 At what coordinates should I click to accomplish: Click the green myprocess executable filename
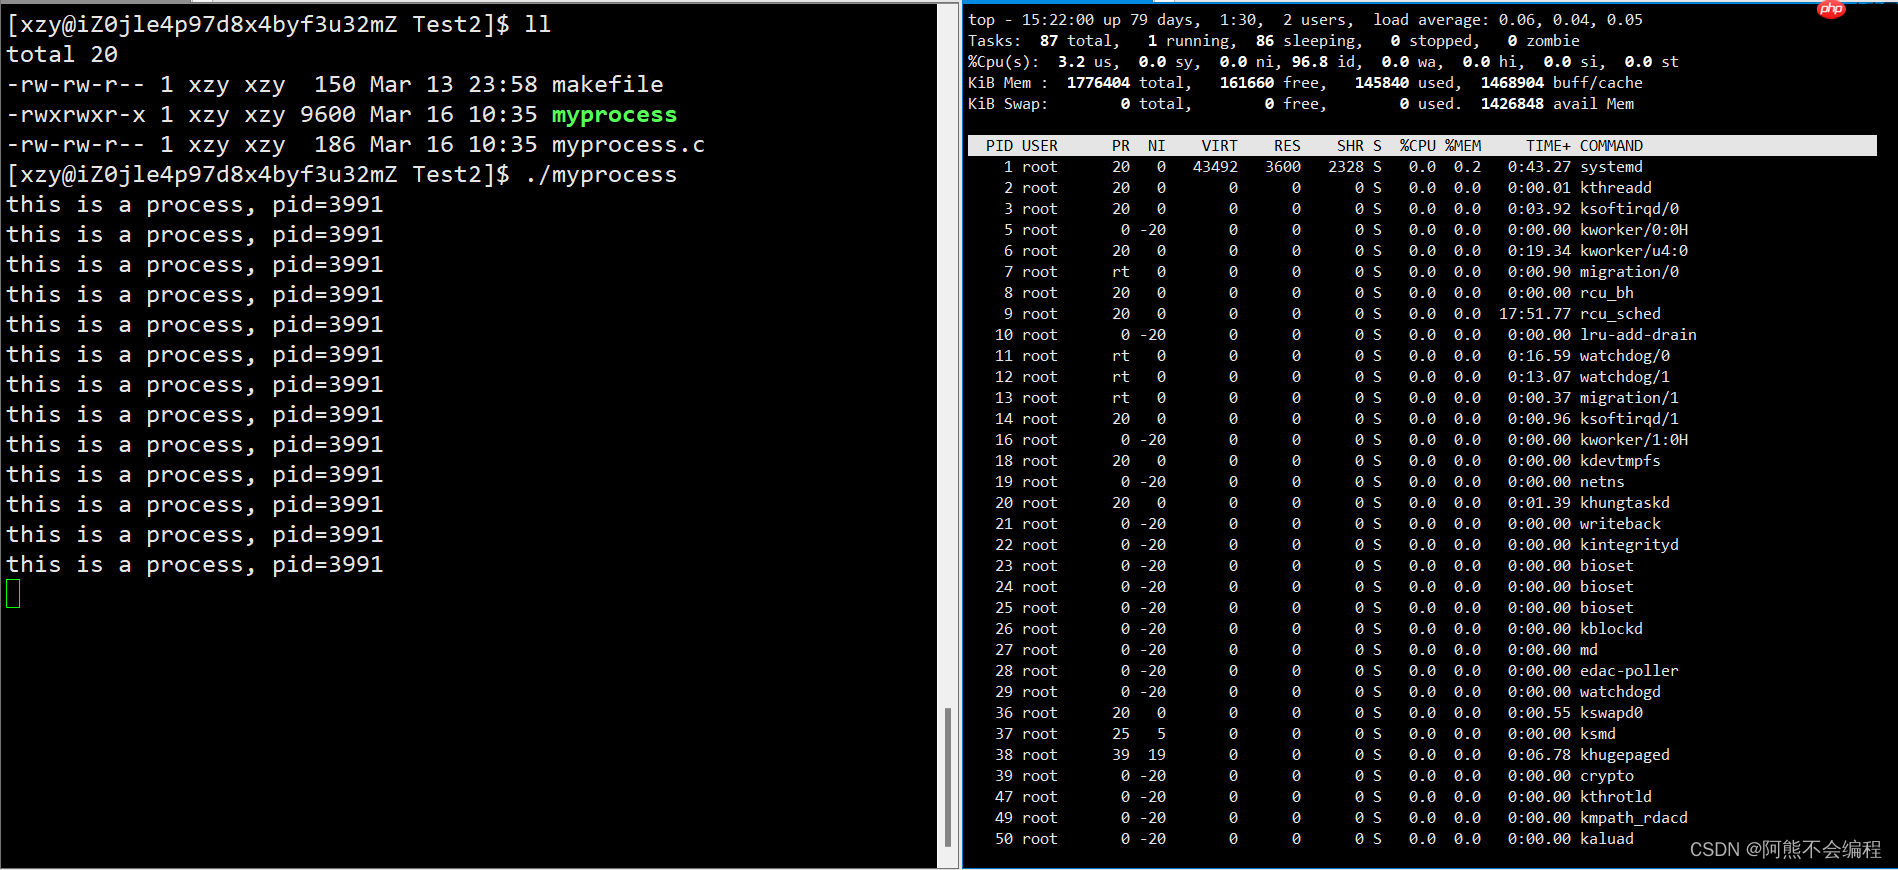coord(614,115)
